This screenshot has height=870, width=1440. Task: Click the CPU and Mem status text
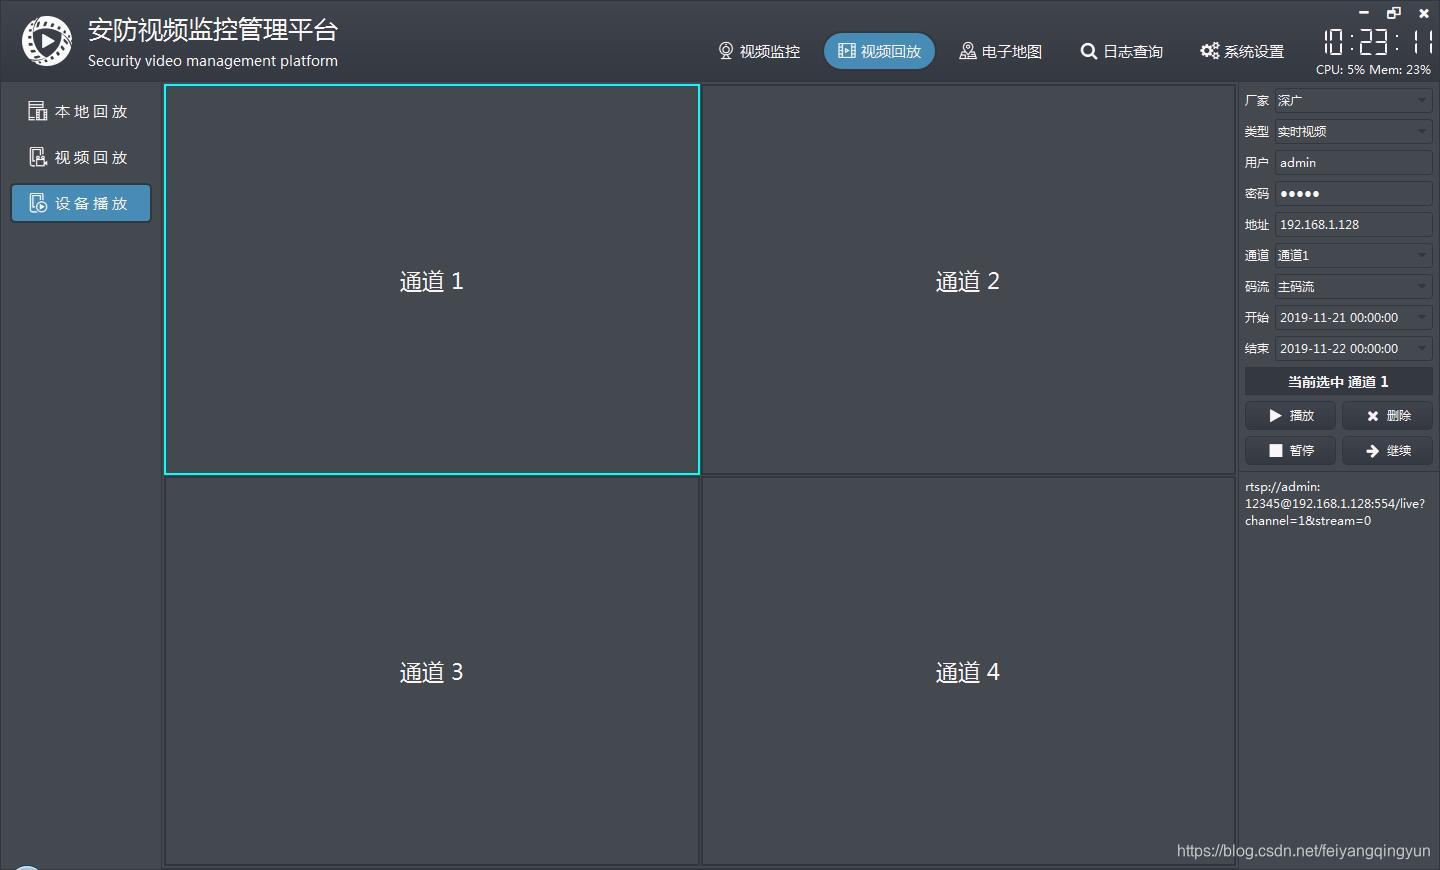(x=1373, y=70)
